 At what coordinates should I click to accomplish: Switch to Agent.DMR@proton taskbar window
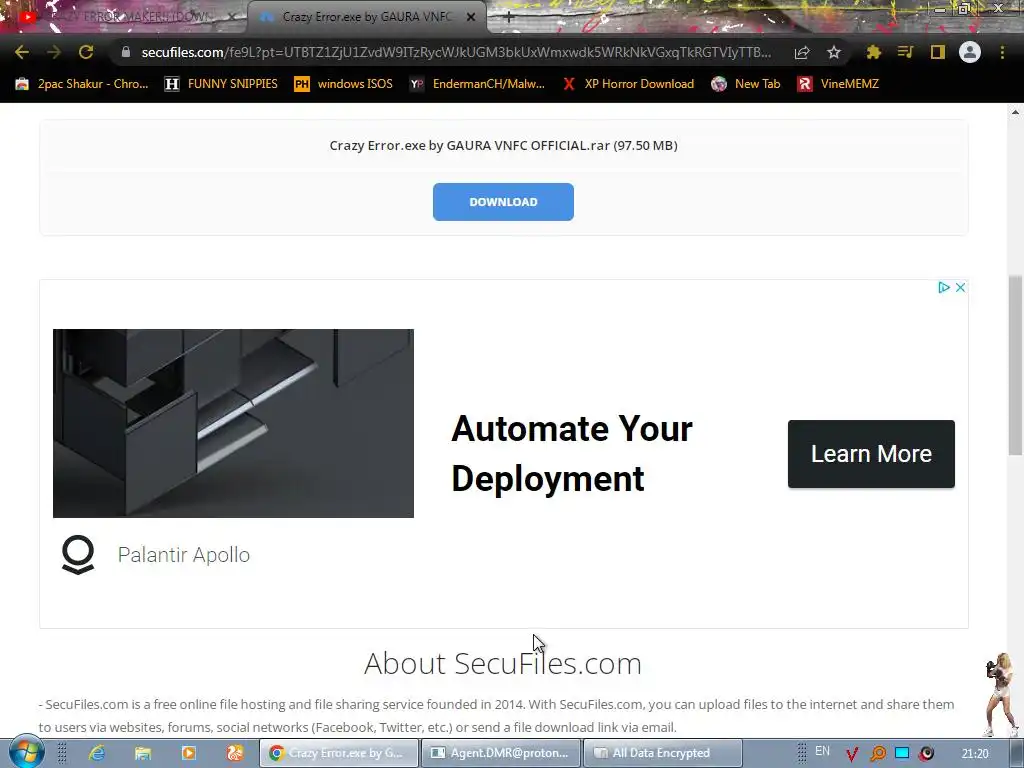[501, 753]
